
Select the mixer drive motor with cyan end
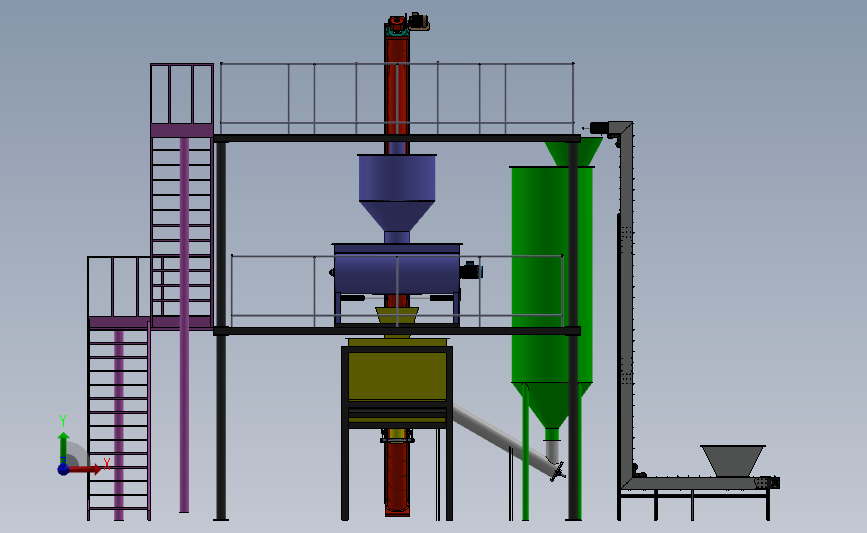(472, 271)
